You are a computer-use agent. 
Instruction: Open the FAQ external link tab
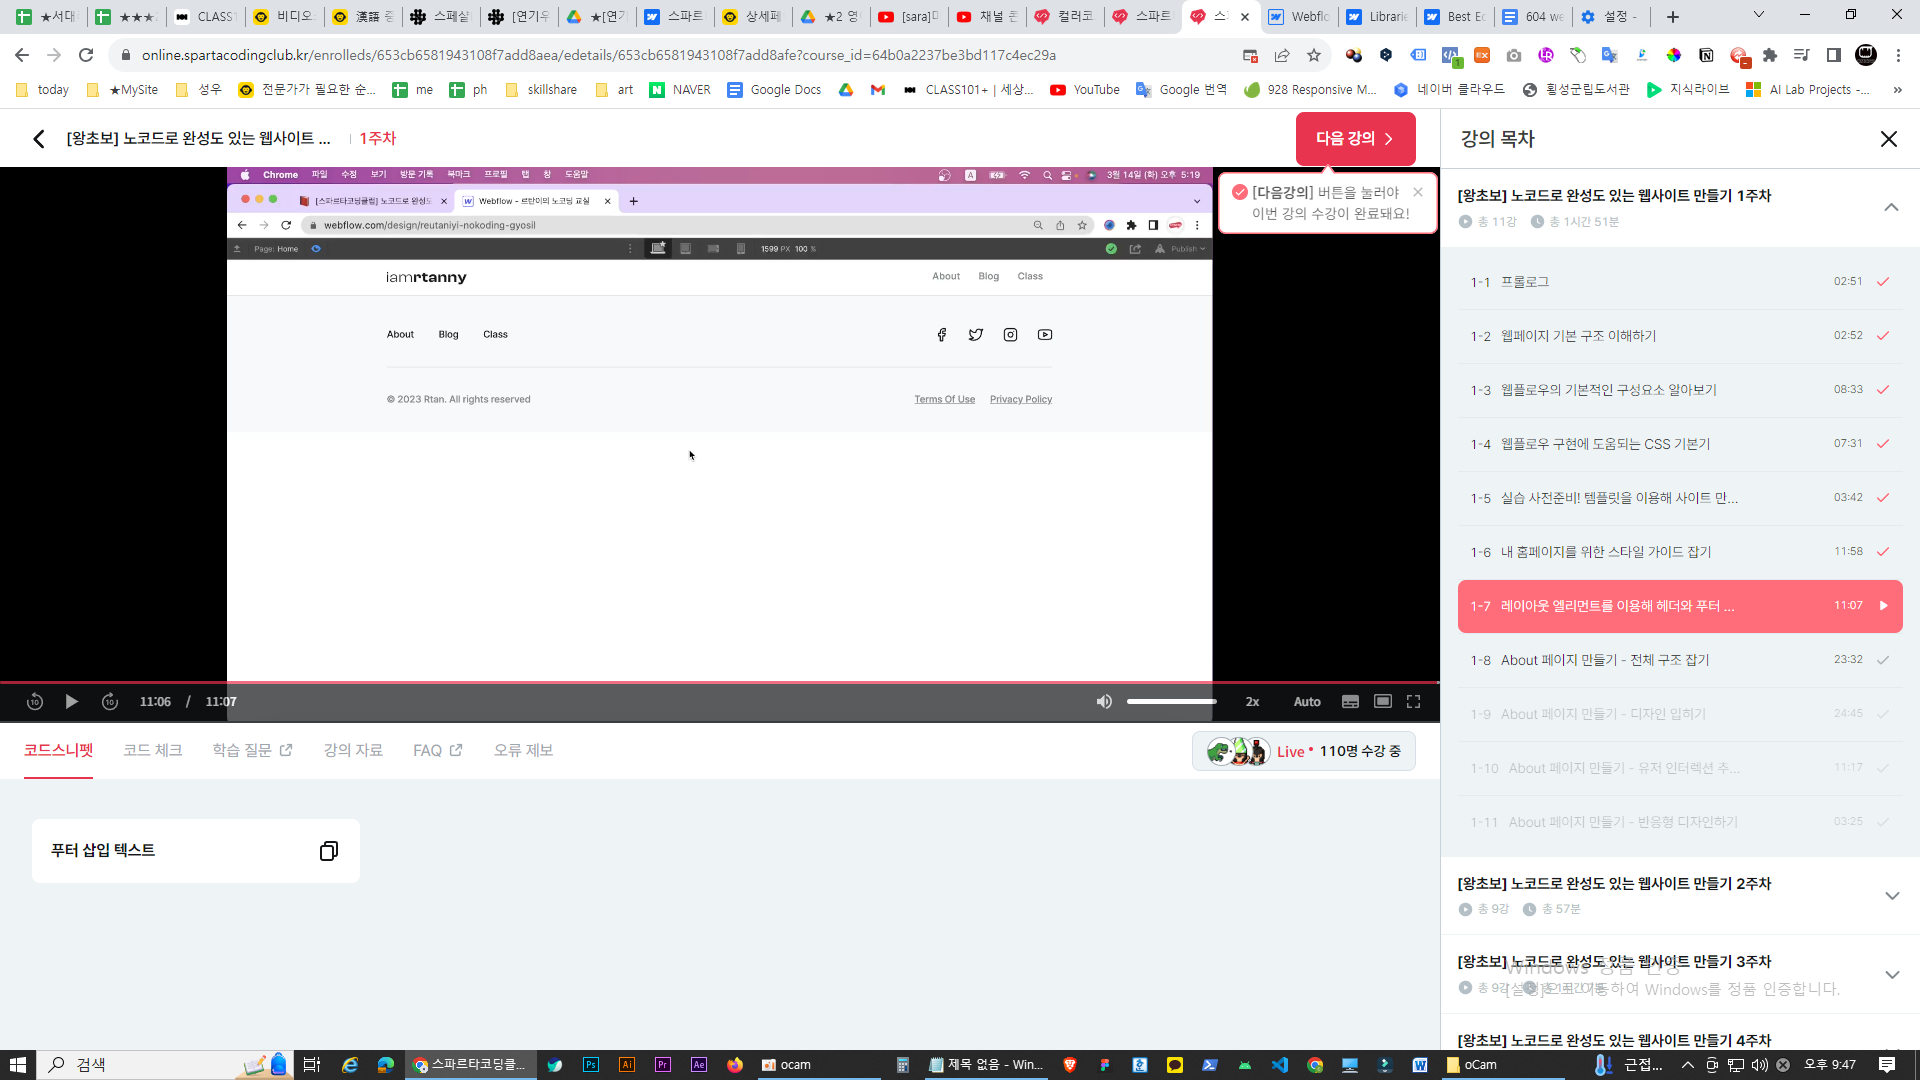click(438, 750)
